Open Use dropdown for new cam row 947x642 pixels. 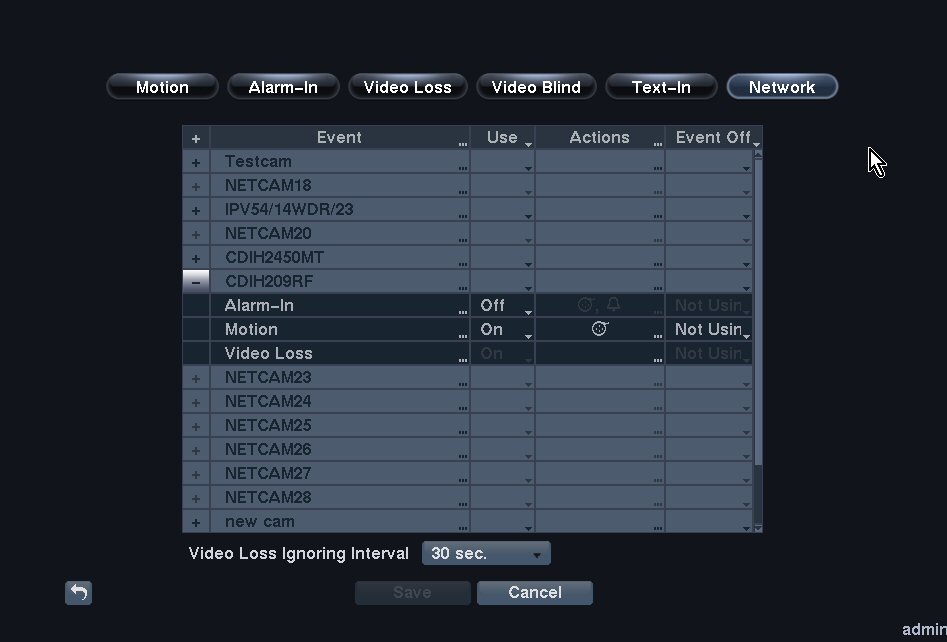503,522
